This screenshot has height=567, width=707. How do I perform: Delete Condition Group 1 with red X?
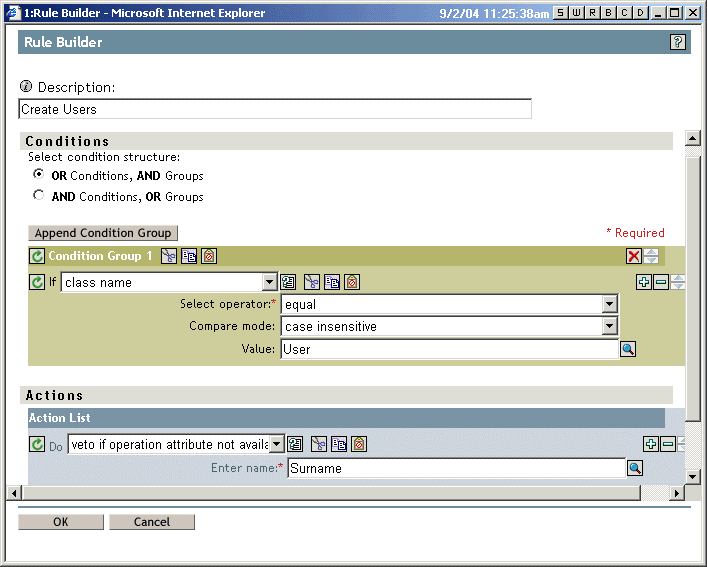pyautogui.click(x=634, y=256)
